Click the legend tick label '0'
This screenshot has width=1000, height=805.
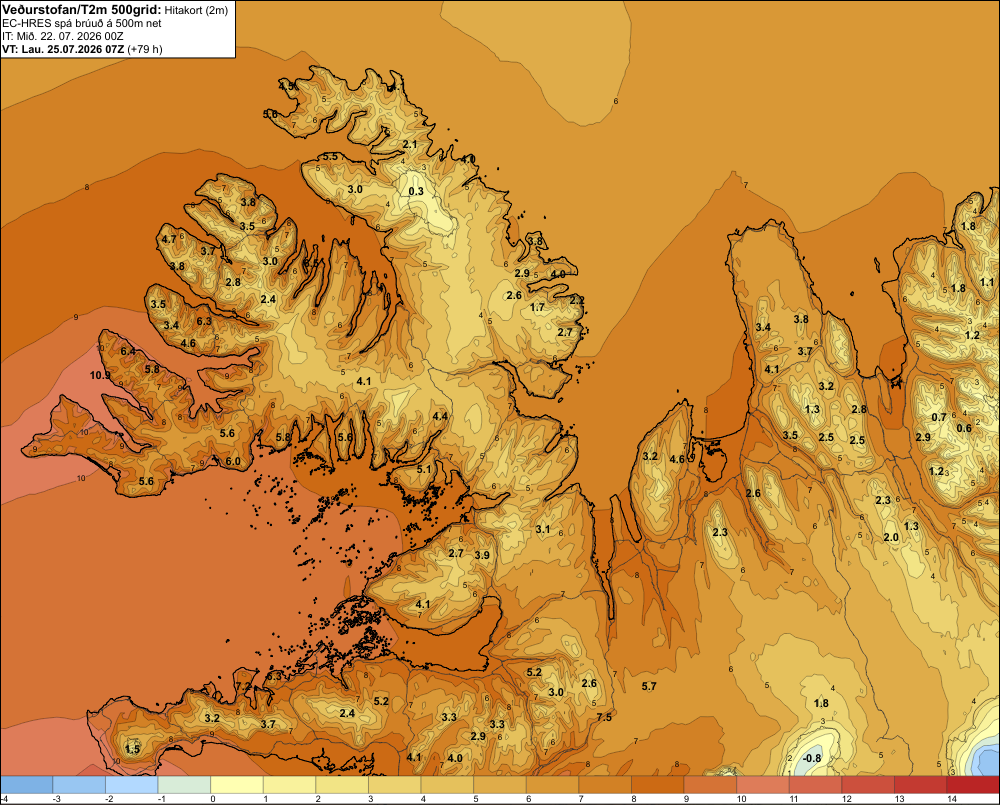pyautogui.click(x=213, y=799)
